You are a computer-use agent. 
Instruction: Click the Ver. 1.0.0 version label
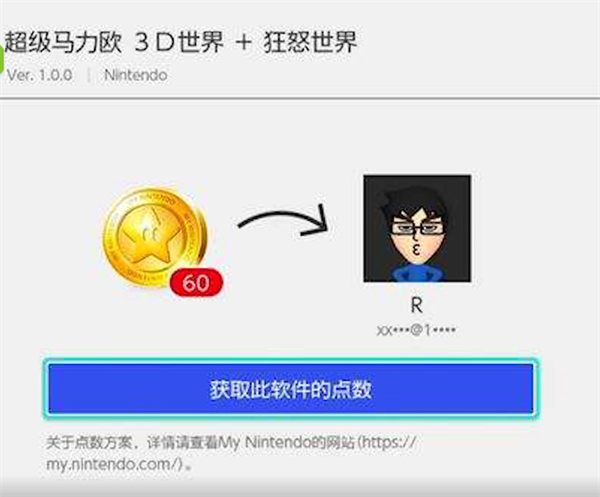(39, 75)
